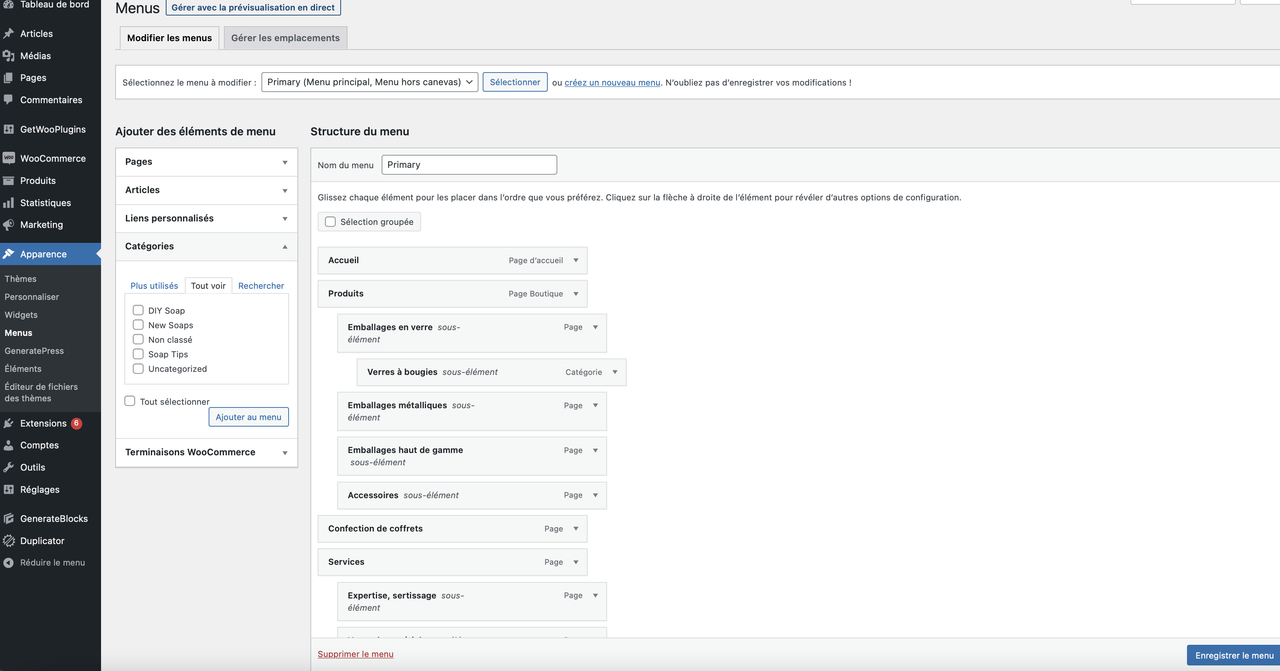This screenshot has width=1280, height=671.
Task: Switch to Modifier les menus tab
Action: click(x=169, y=38)
